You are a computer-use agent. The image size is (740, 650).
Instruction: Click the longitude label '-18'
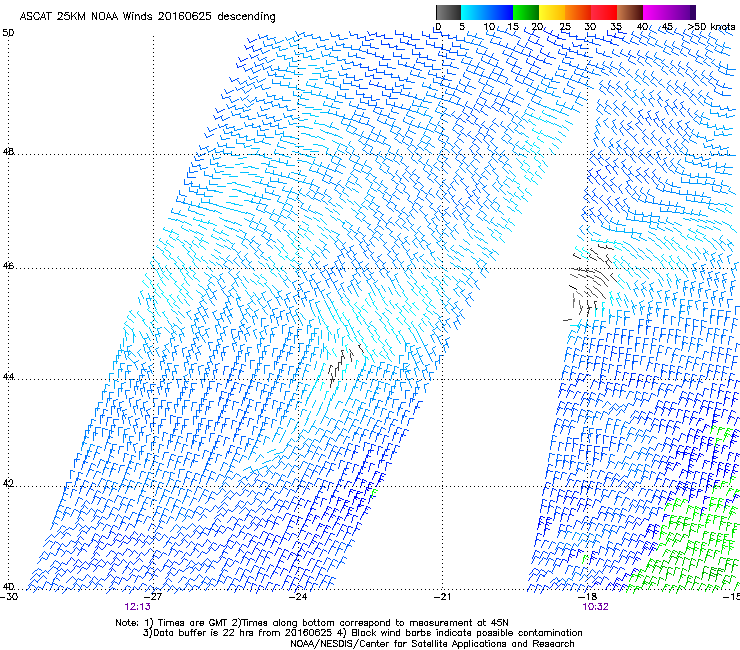(x=588, y=597)
